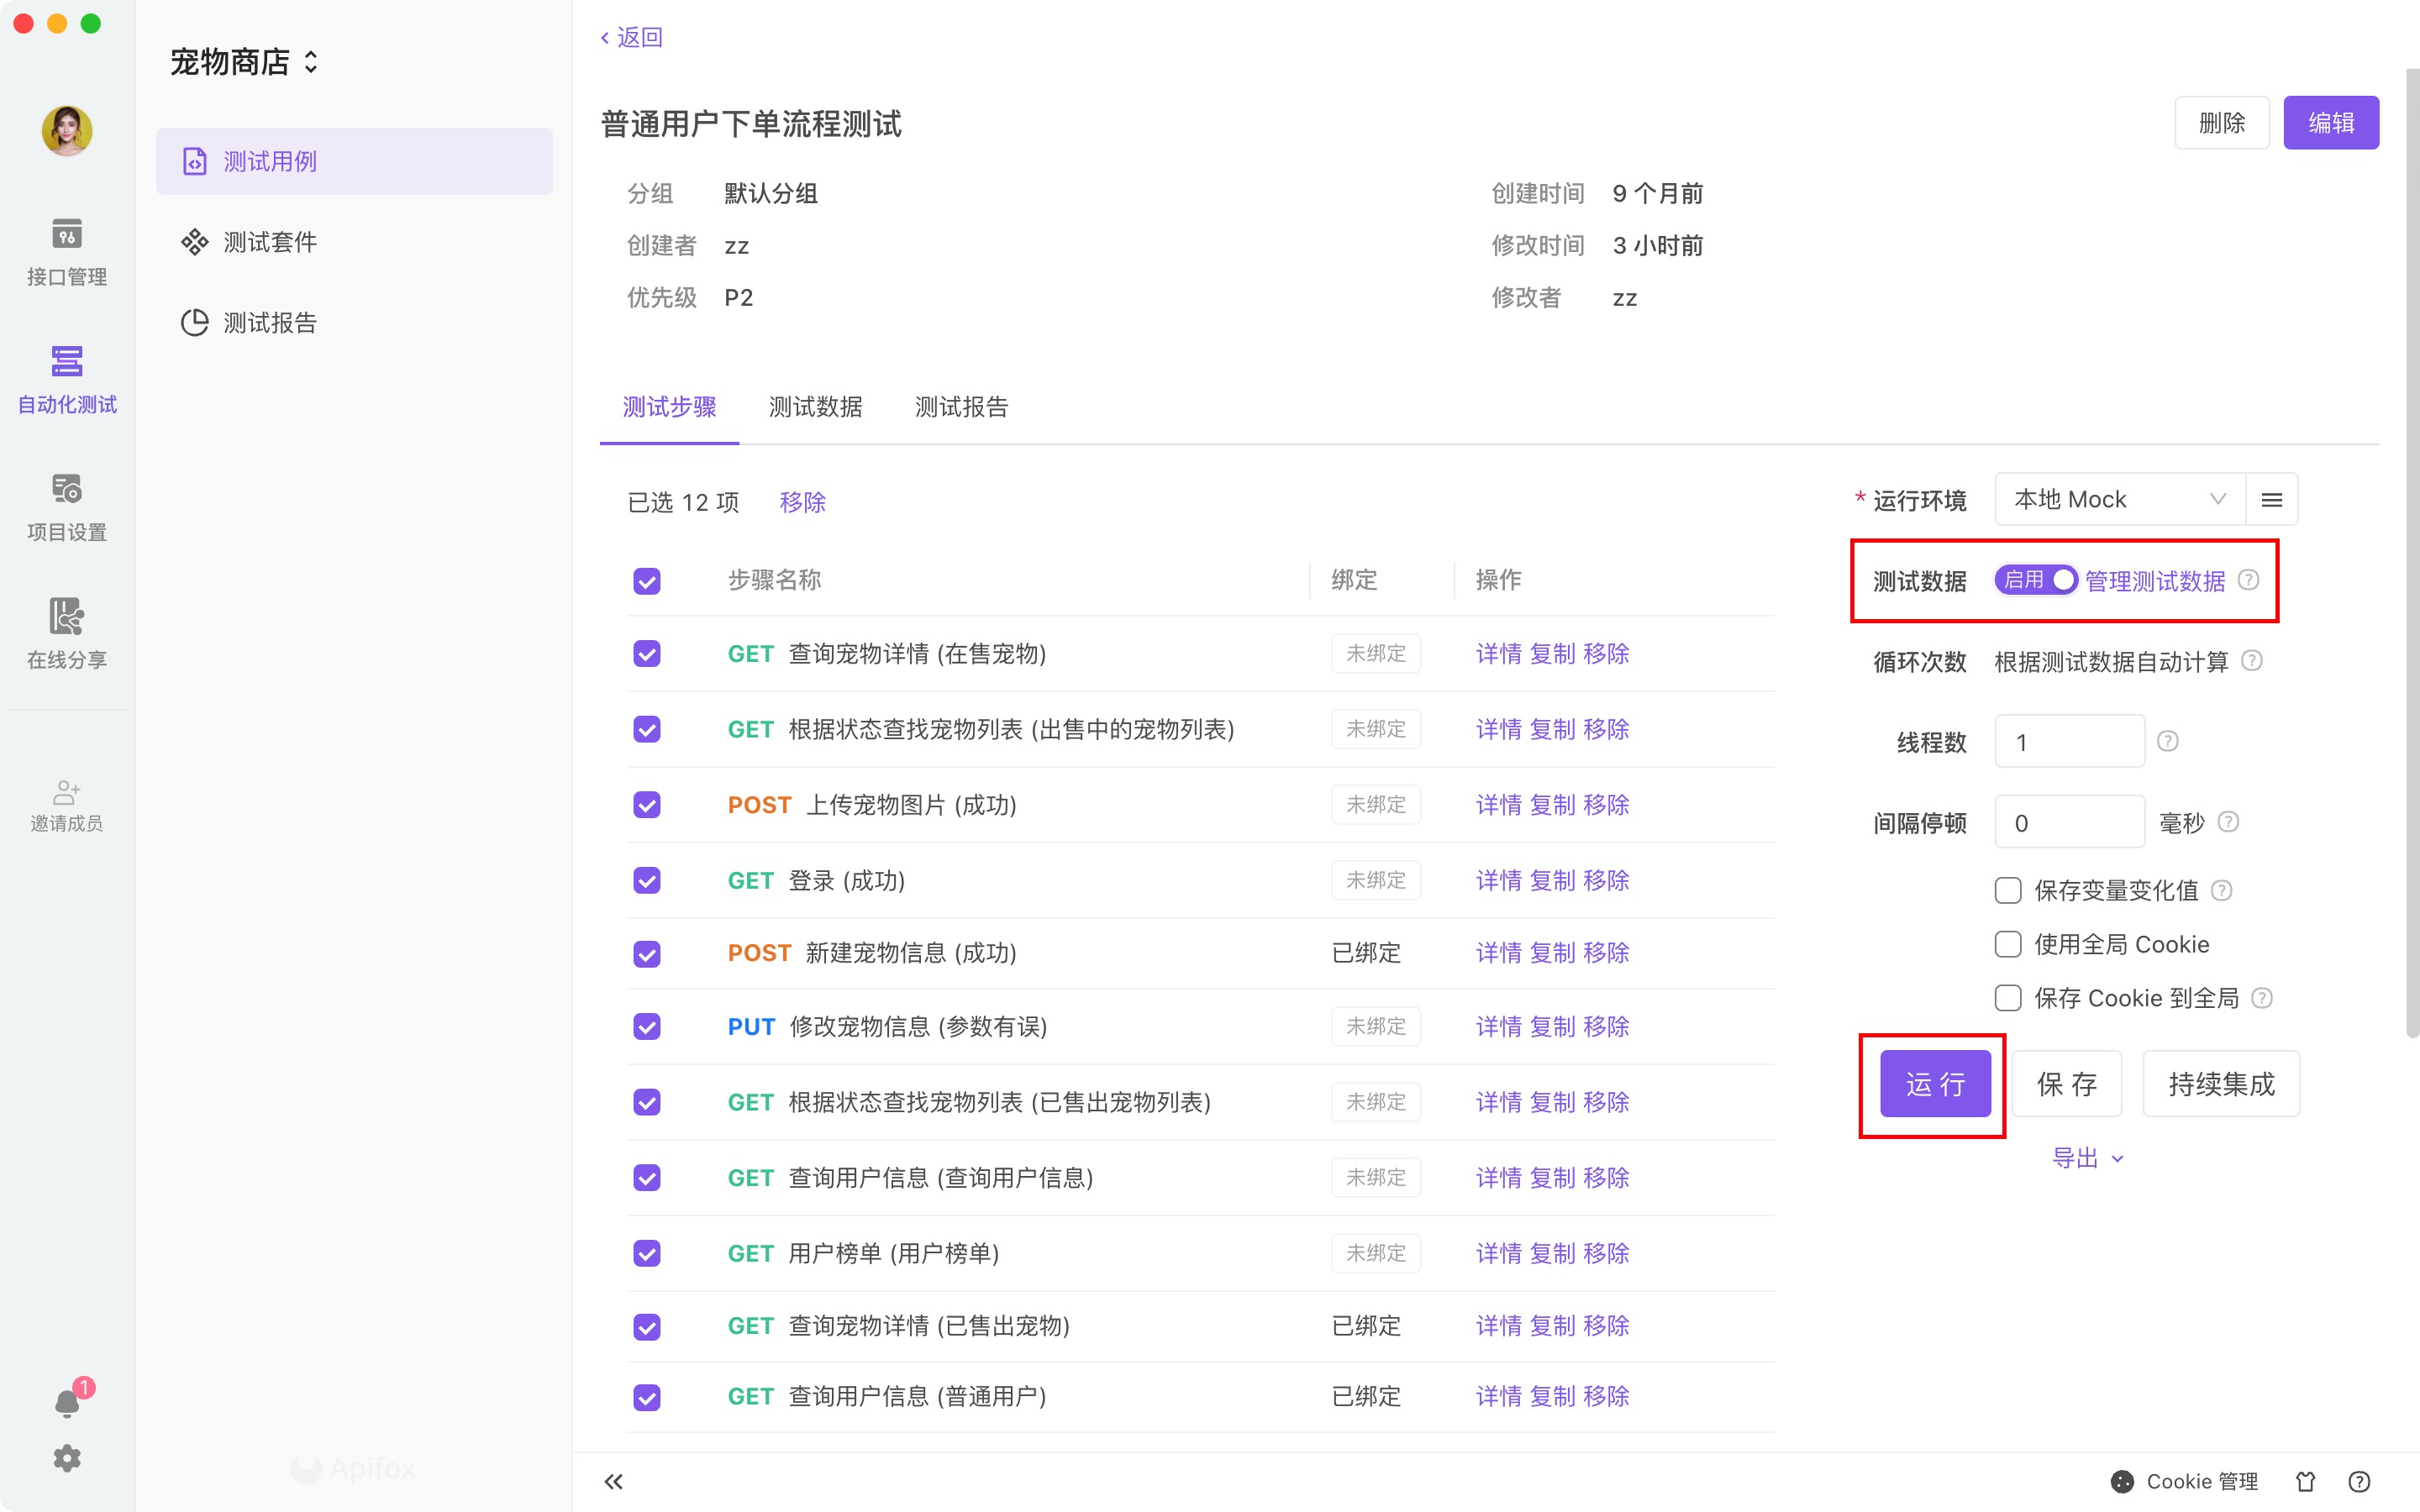Click into the 间隔停顿 input field
Image resolution: width=2420 pixels, height=1512 pixels.
tap(2068, 823)
